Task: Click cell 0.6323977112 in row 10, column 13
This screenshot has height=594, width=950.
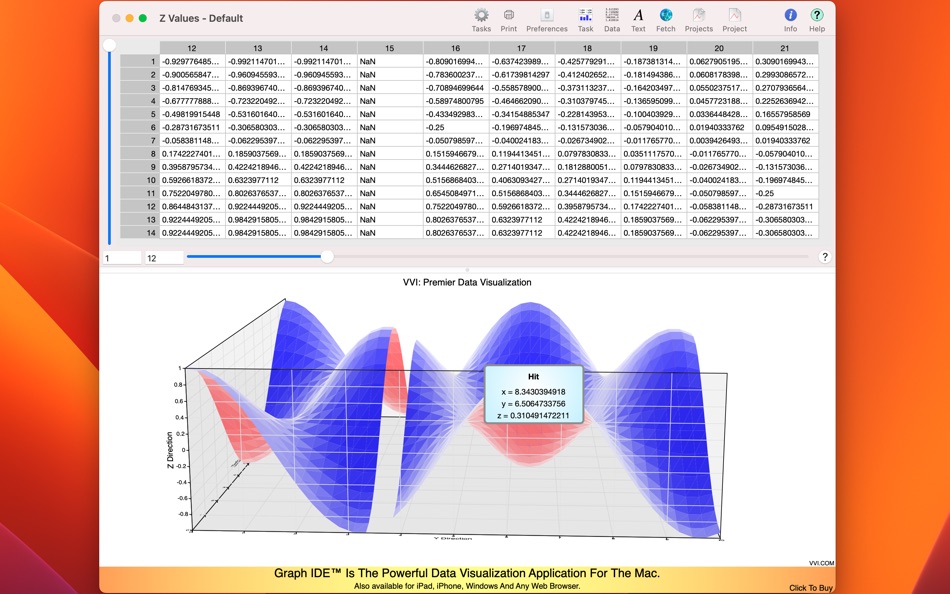Action: pos(258,180)
